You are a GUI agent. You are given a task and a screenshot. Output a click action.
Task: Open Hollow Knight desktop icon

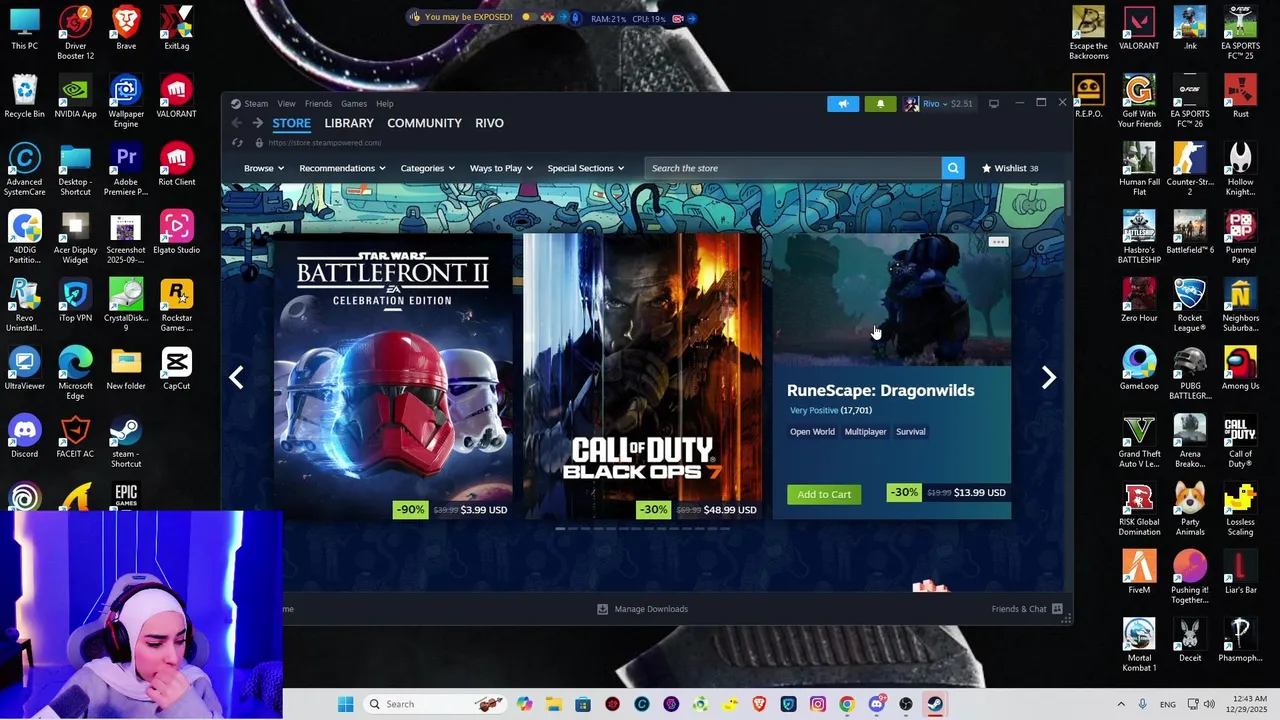click(x=1240, y=169)
